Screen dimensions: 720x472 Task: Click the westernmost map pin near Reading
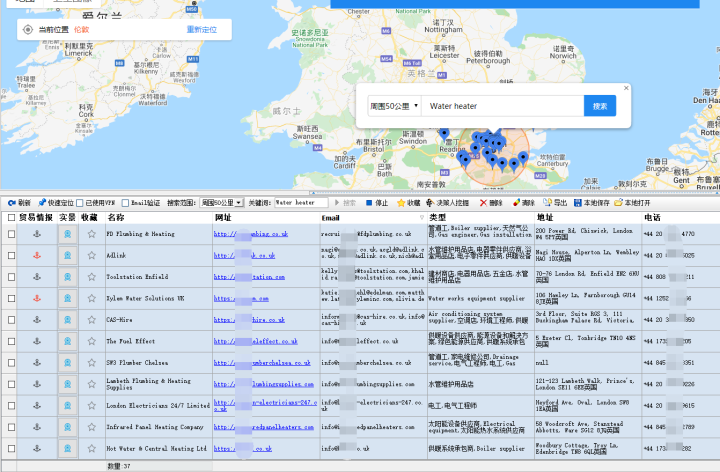click(x=444, y=134)
